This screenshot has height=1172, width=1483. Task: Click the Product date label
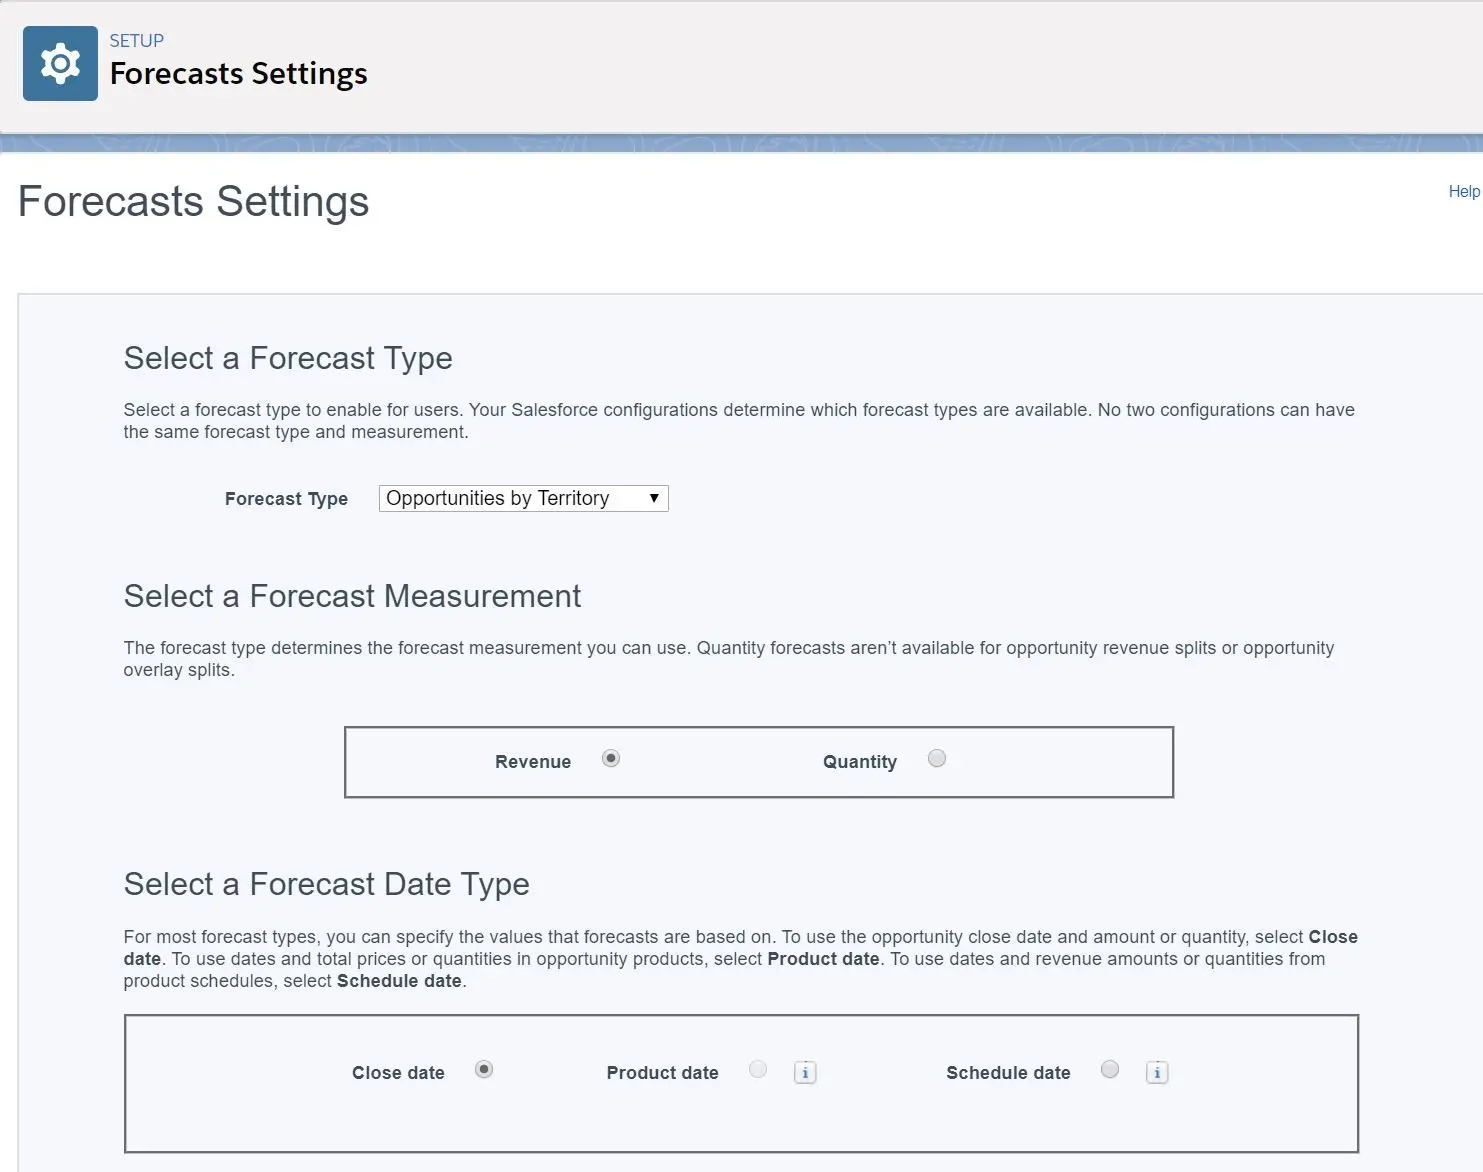click(x=662, y=1073)
